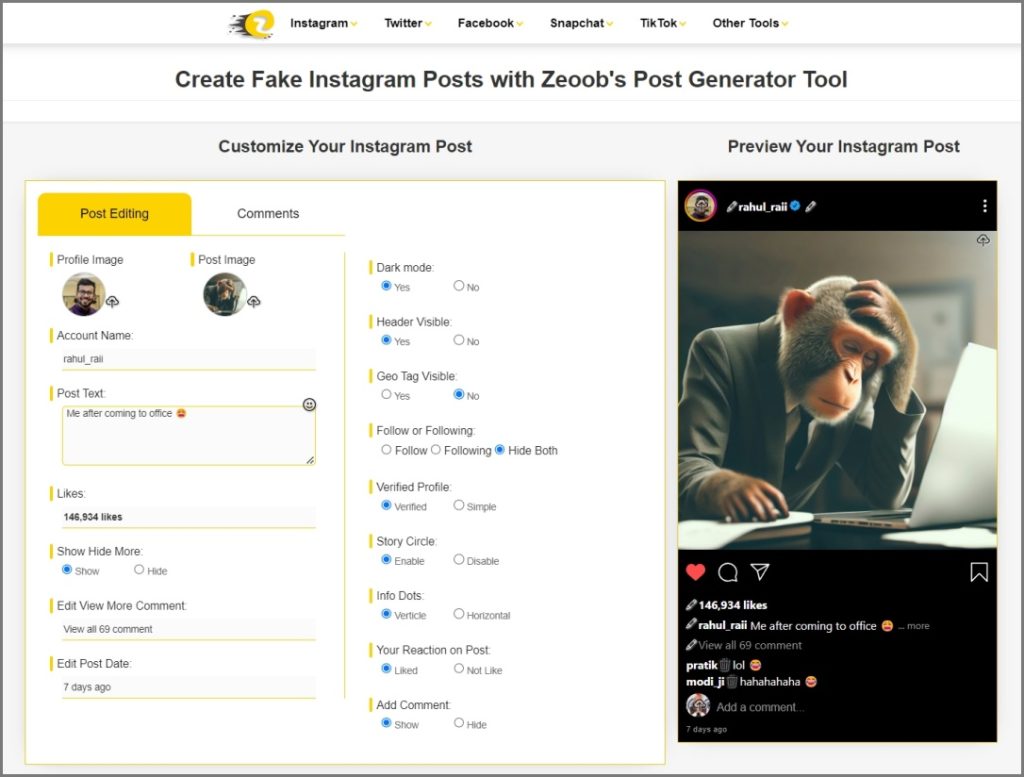Image resolution: width=1024 pixels, height=777 pixels.
Task: Click the Zeoob logo icon
Action: point(252,24)
